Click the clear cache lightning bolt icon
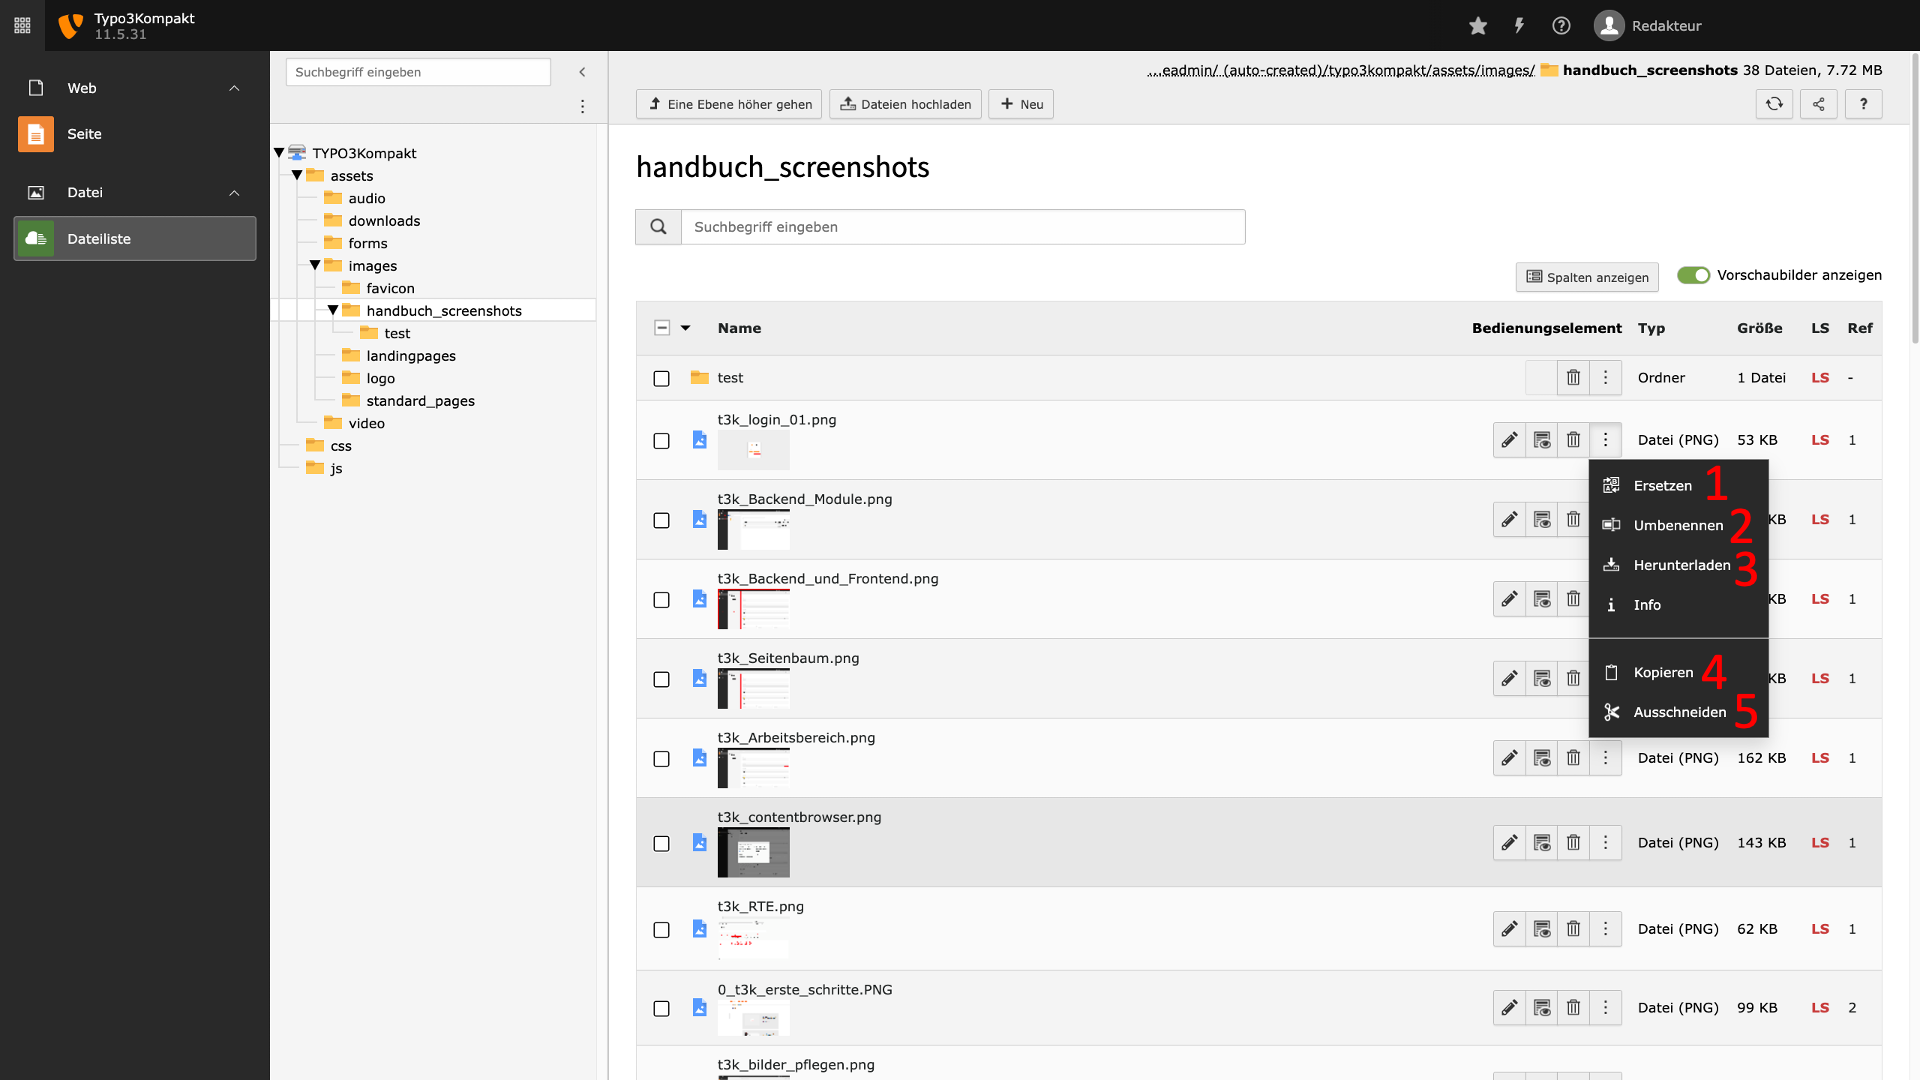 (x=1519, y=26)
